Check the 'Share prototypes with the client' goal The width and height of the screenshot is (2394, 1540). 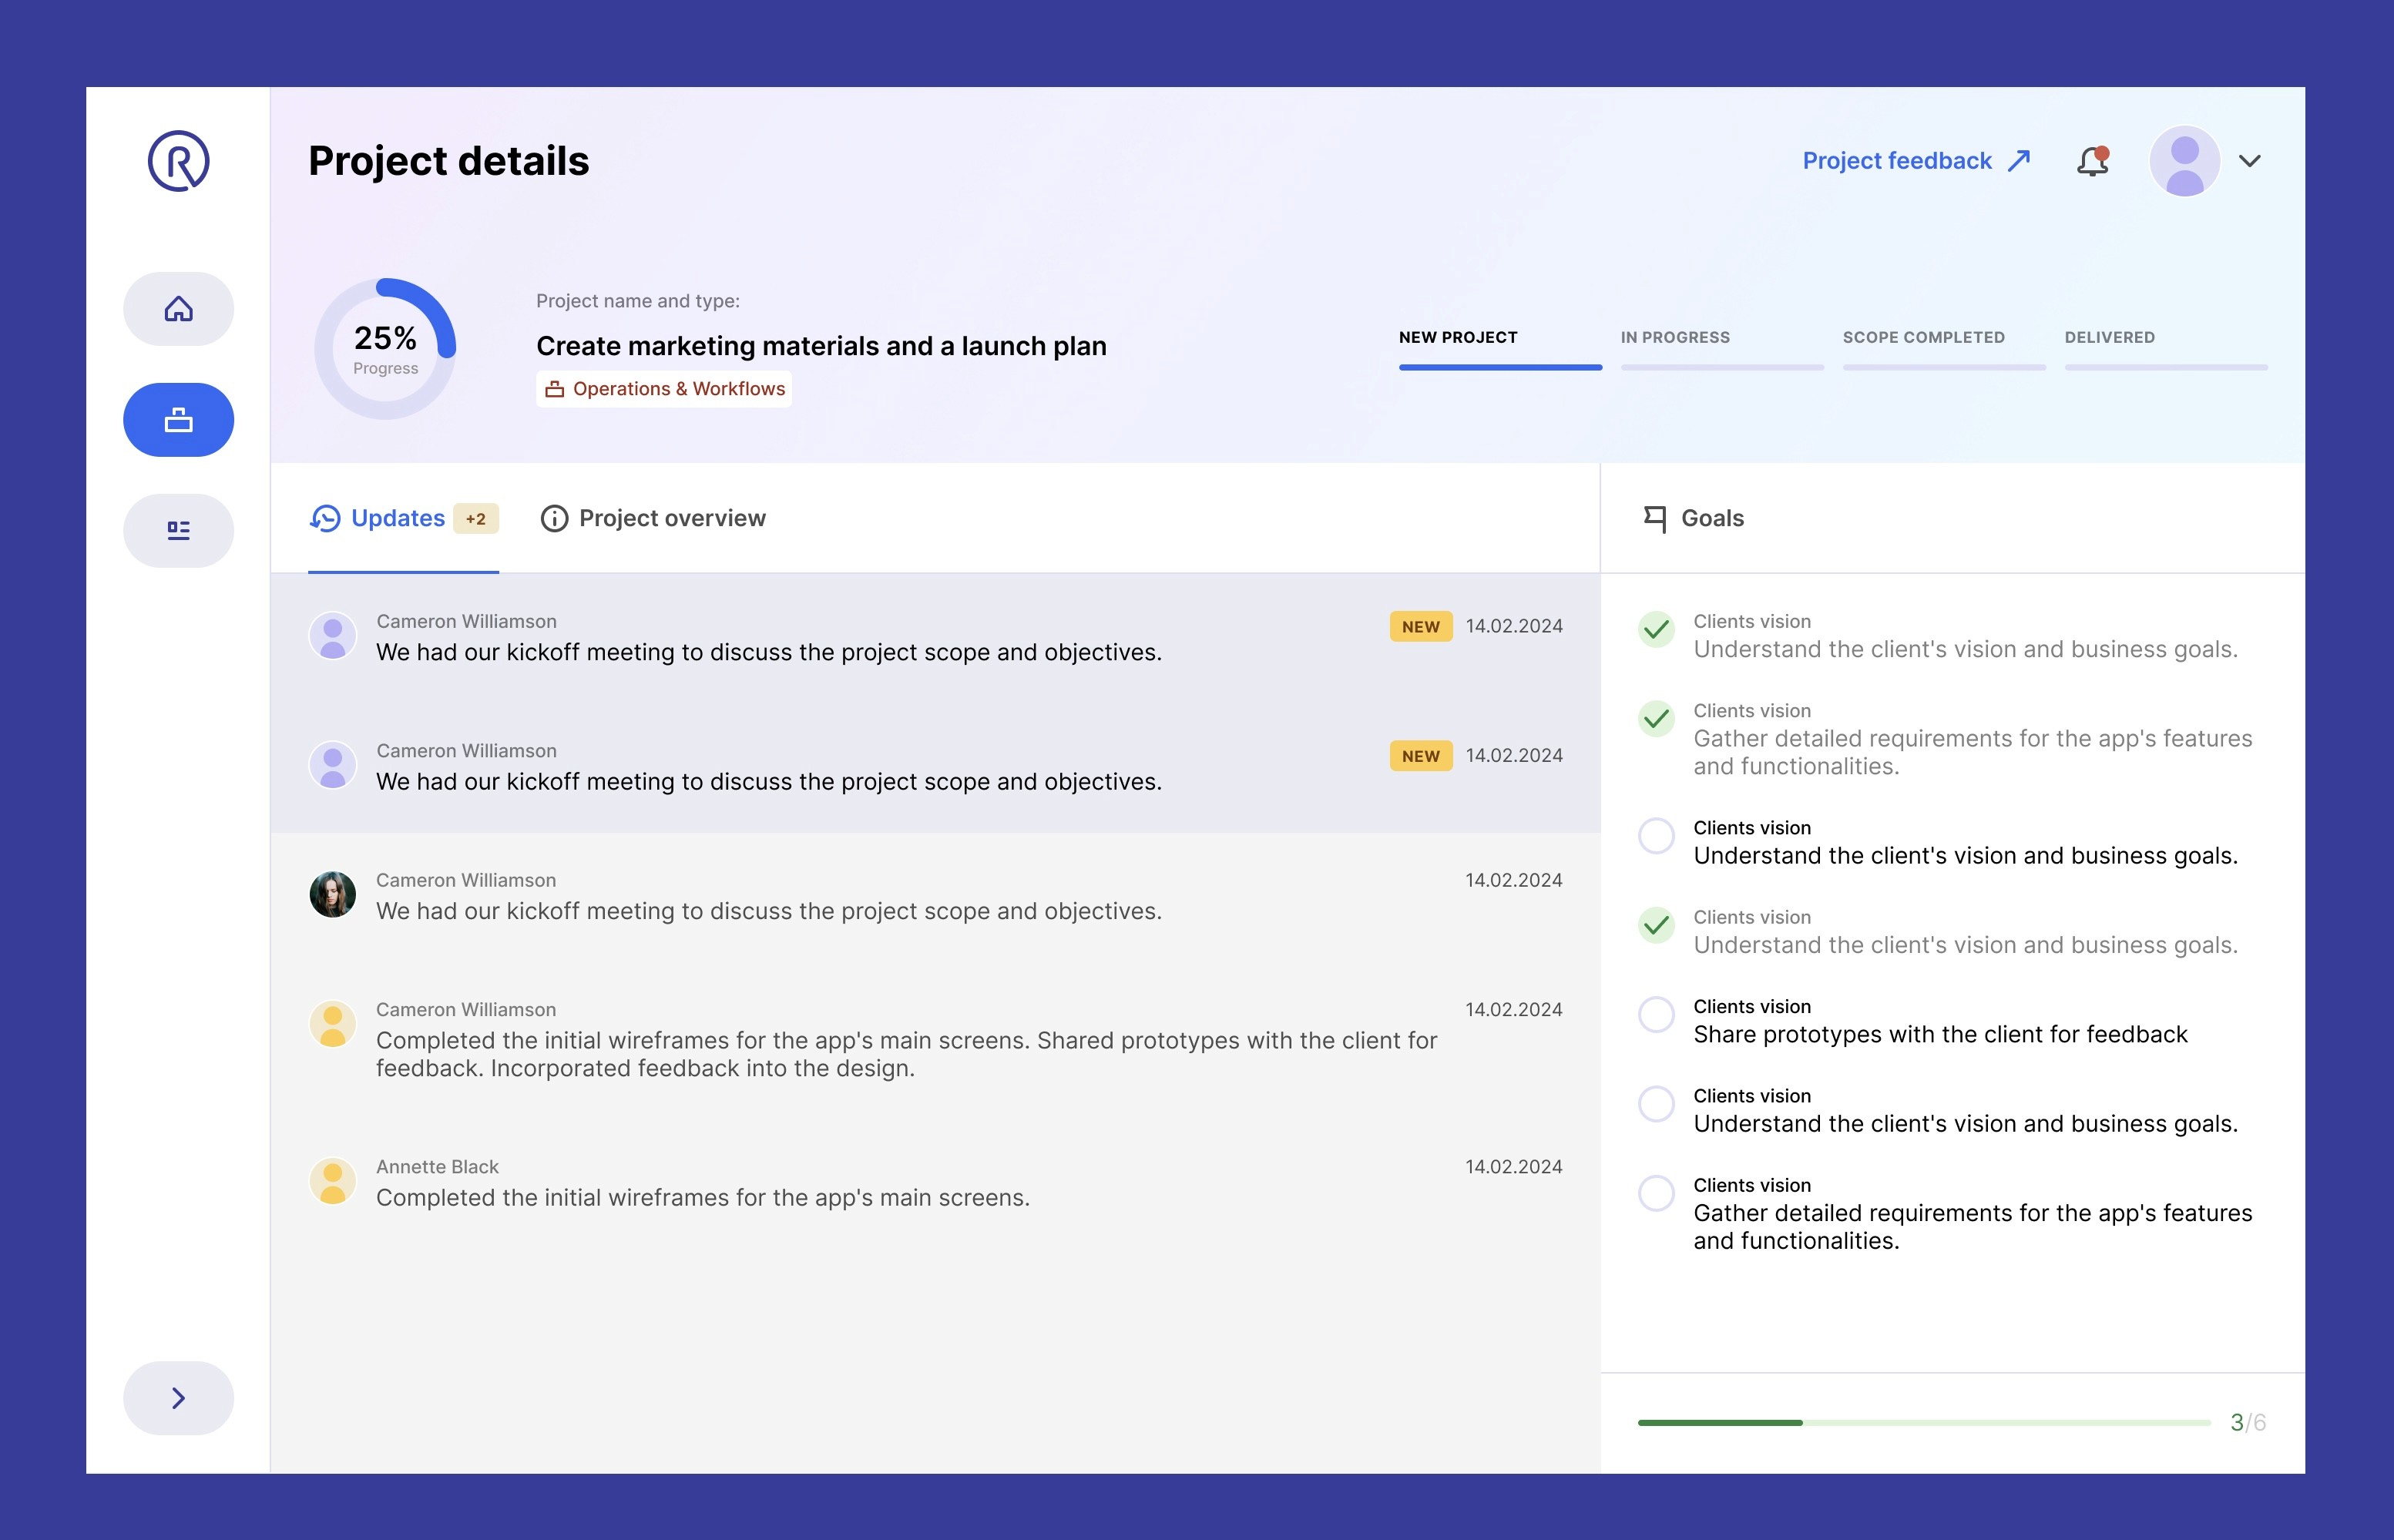[x=1656, y=1015]
